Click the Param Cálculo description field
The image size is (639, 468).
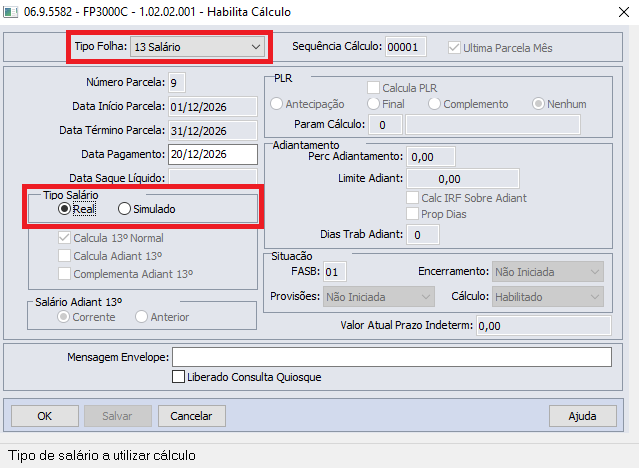[x=493, y=125]
